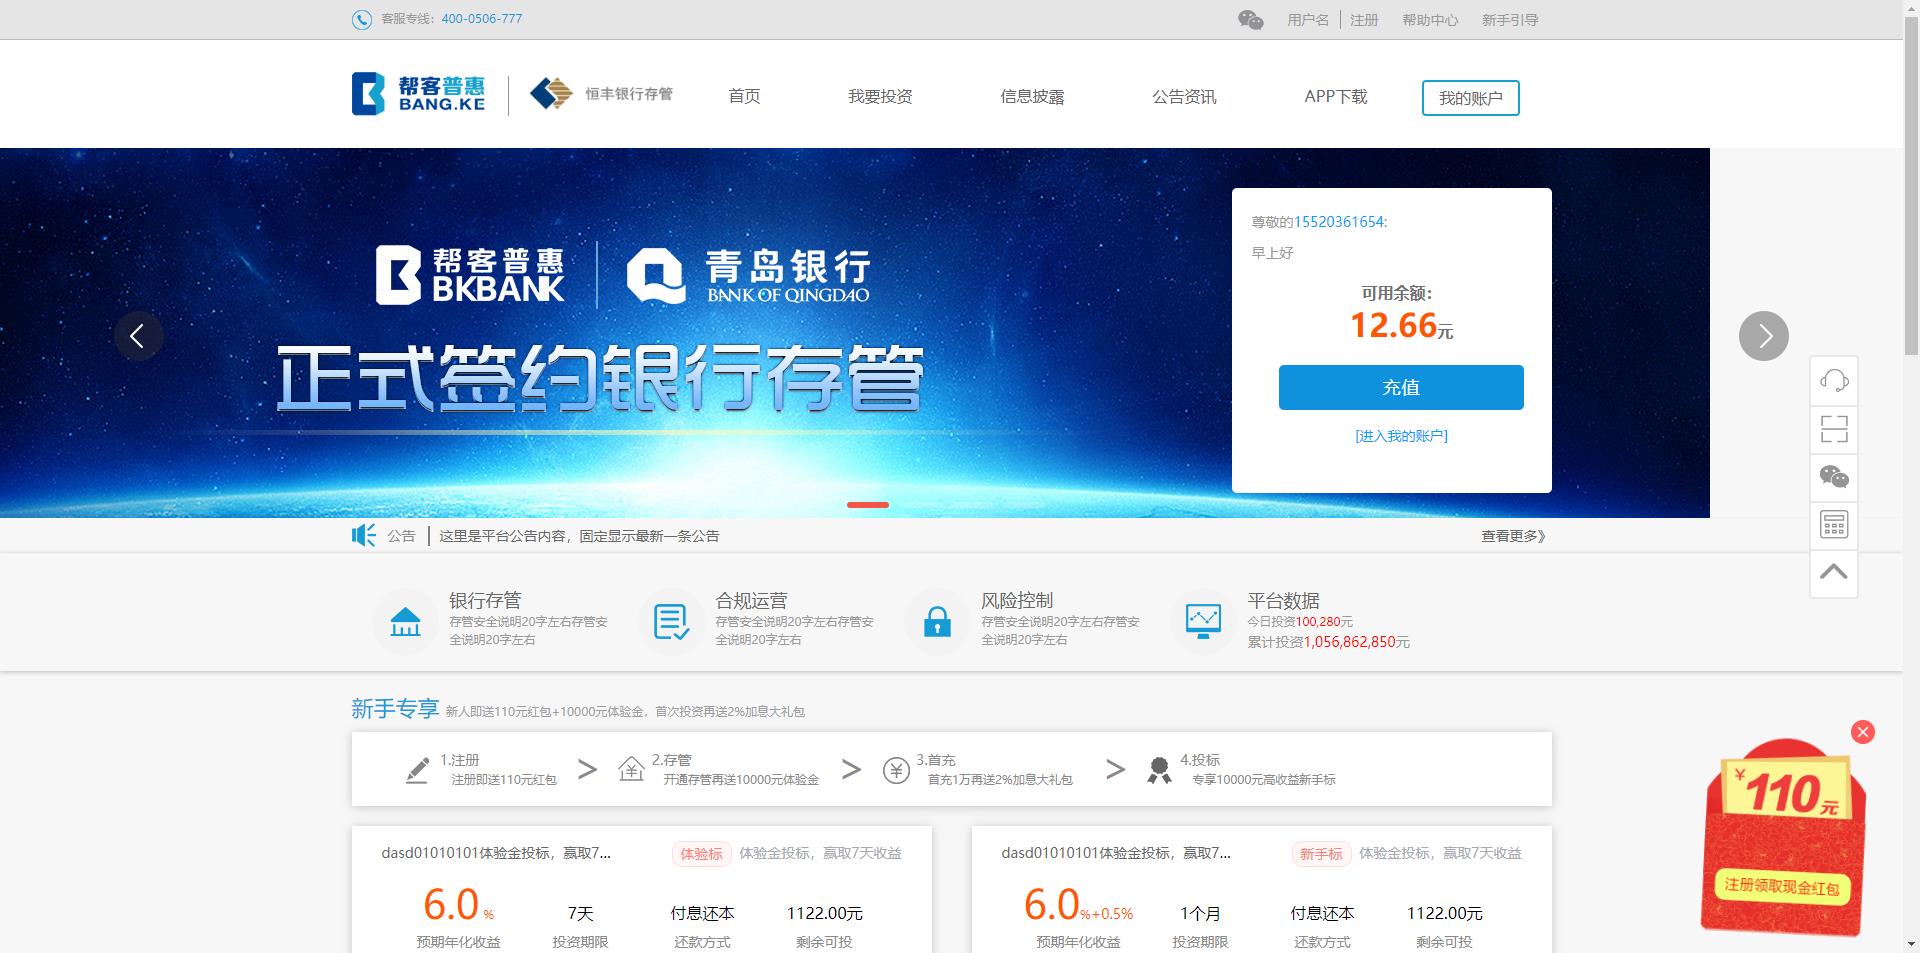Click the [进入我的账户] link
This screenshot has width=1920, height=953.
click(1401, 436)
